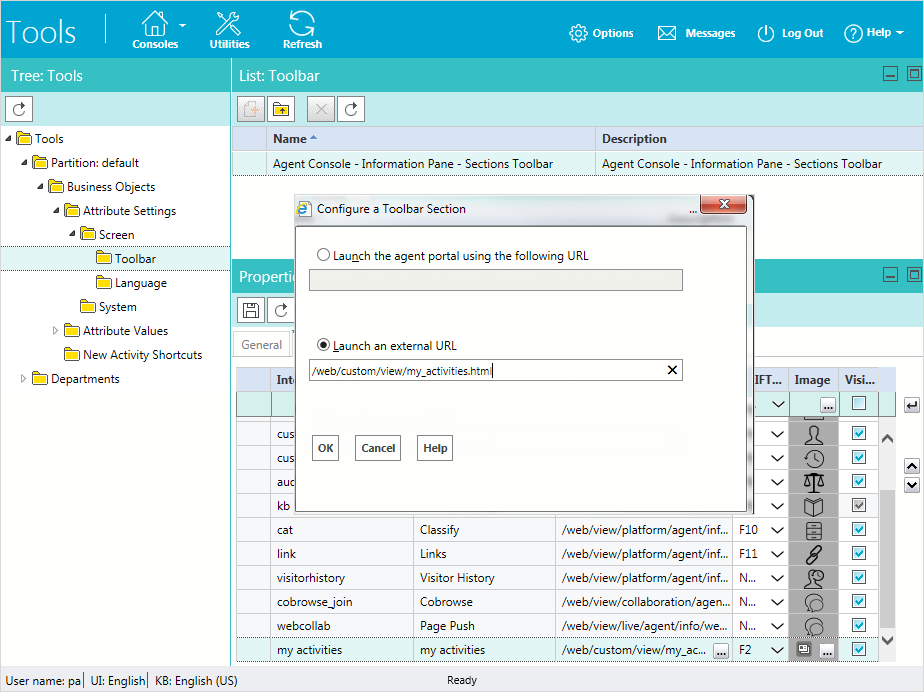The image size is (924, 692).
Task: Click scroll up arrow of properties grid
Action: point(887,439)
